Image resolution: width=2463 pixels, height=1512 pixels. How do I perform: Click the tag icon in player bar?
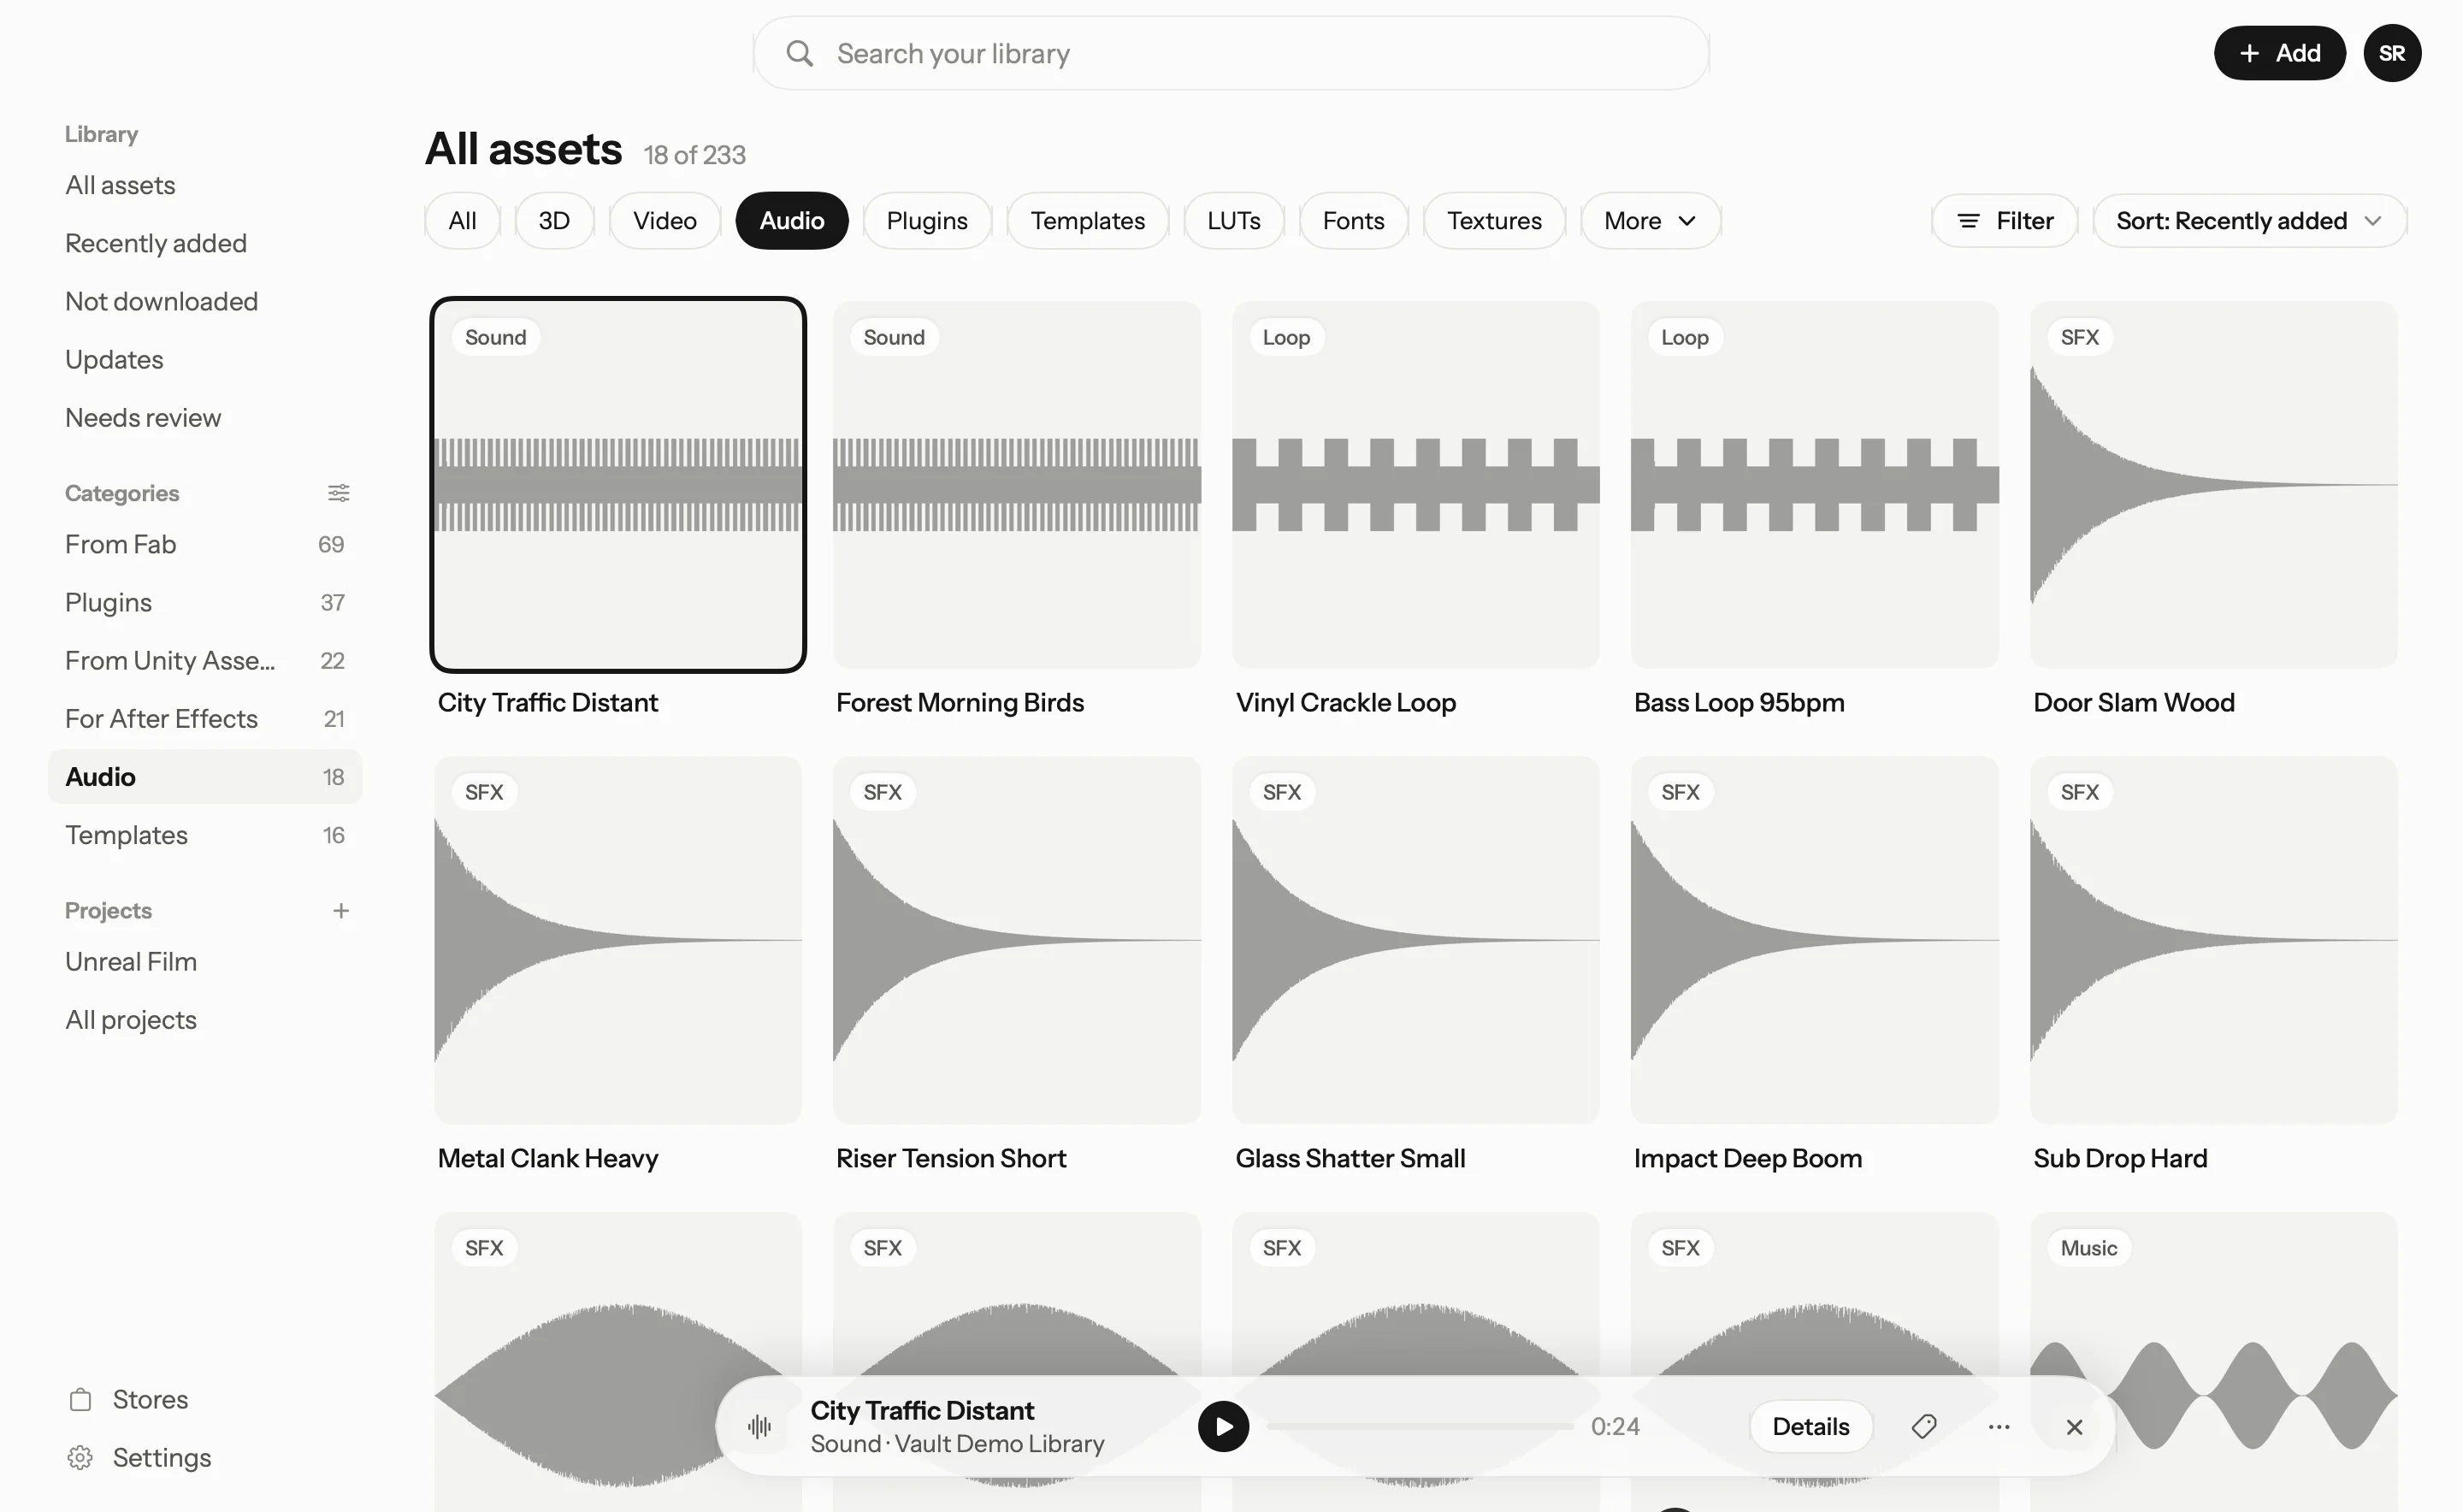(1924, 1426)
